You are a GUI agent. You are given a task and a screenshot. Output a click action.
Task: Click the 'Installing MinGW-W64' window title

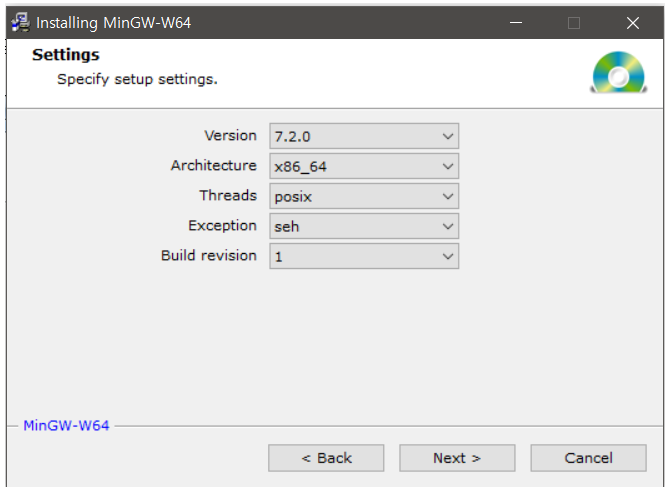pos(113,23)
